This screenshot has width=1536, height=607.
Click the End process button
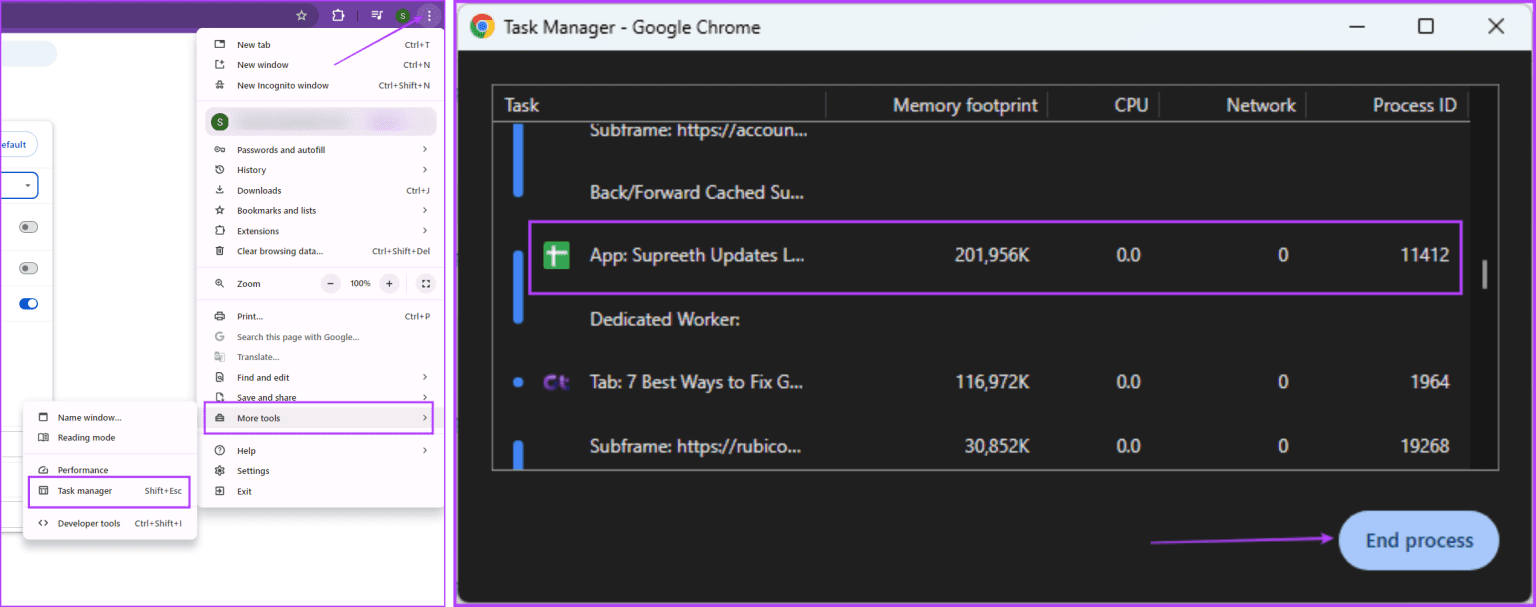tap(1418, 540)
